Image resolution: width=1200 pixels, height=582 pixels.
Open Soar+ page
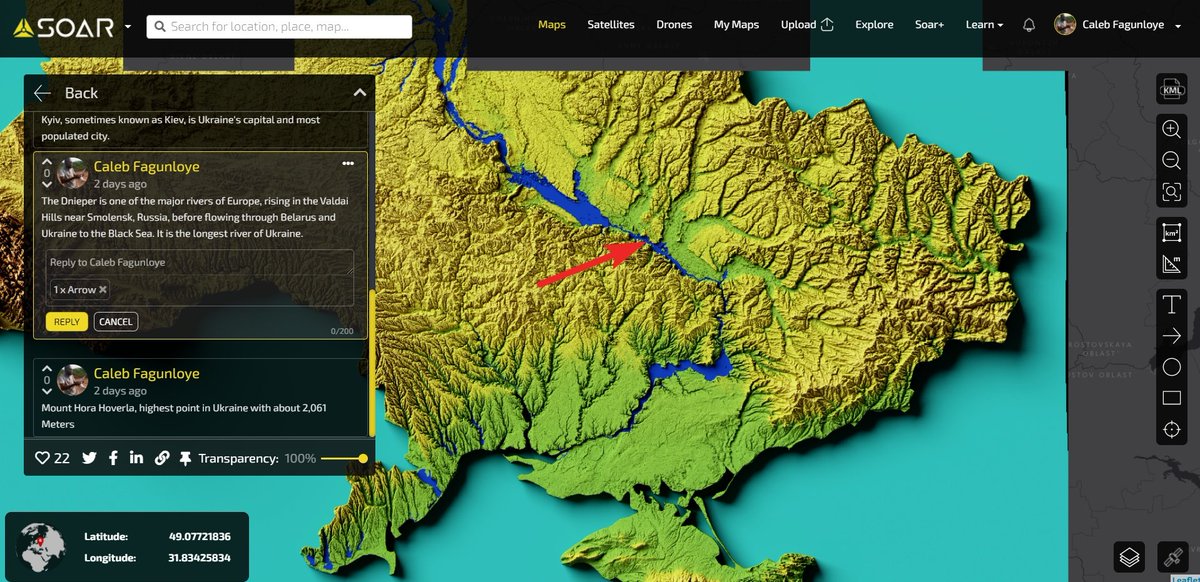(x=929, y=25)
